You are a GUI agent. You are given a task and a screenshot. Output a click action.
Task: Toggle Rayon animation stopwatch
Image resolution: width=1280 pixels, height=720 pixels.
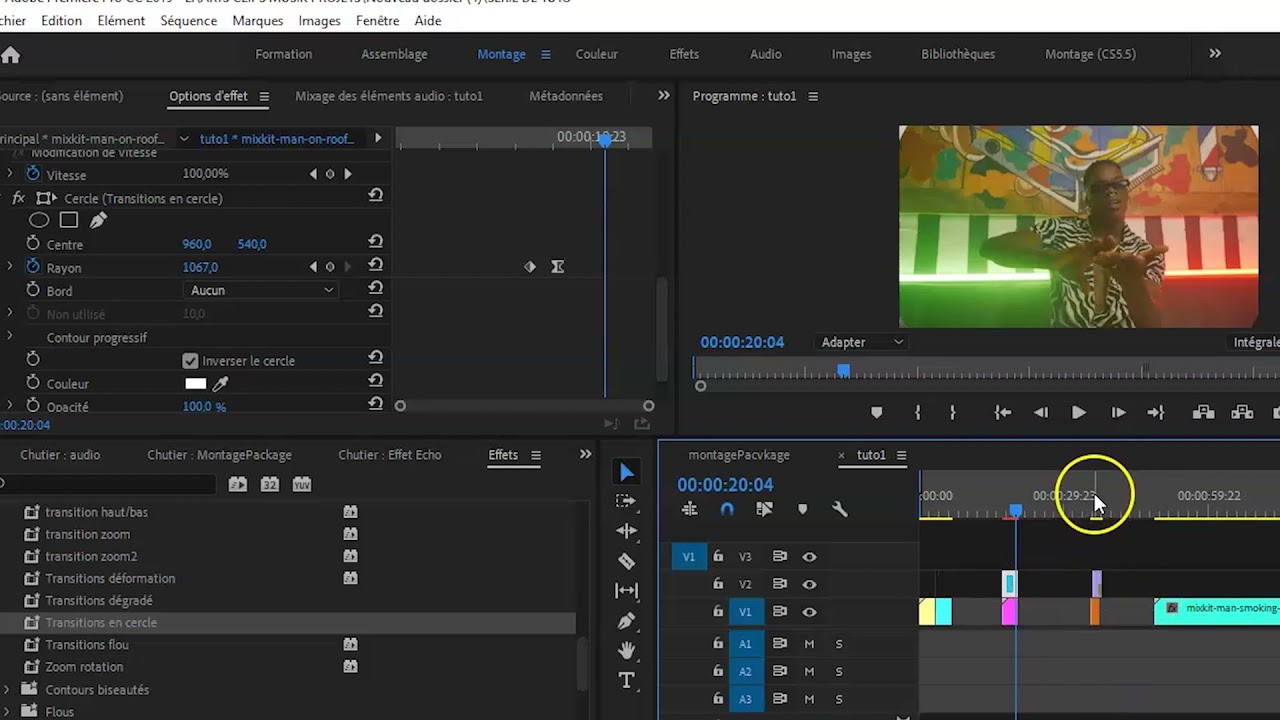coord(33,267)
